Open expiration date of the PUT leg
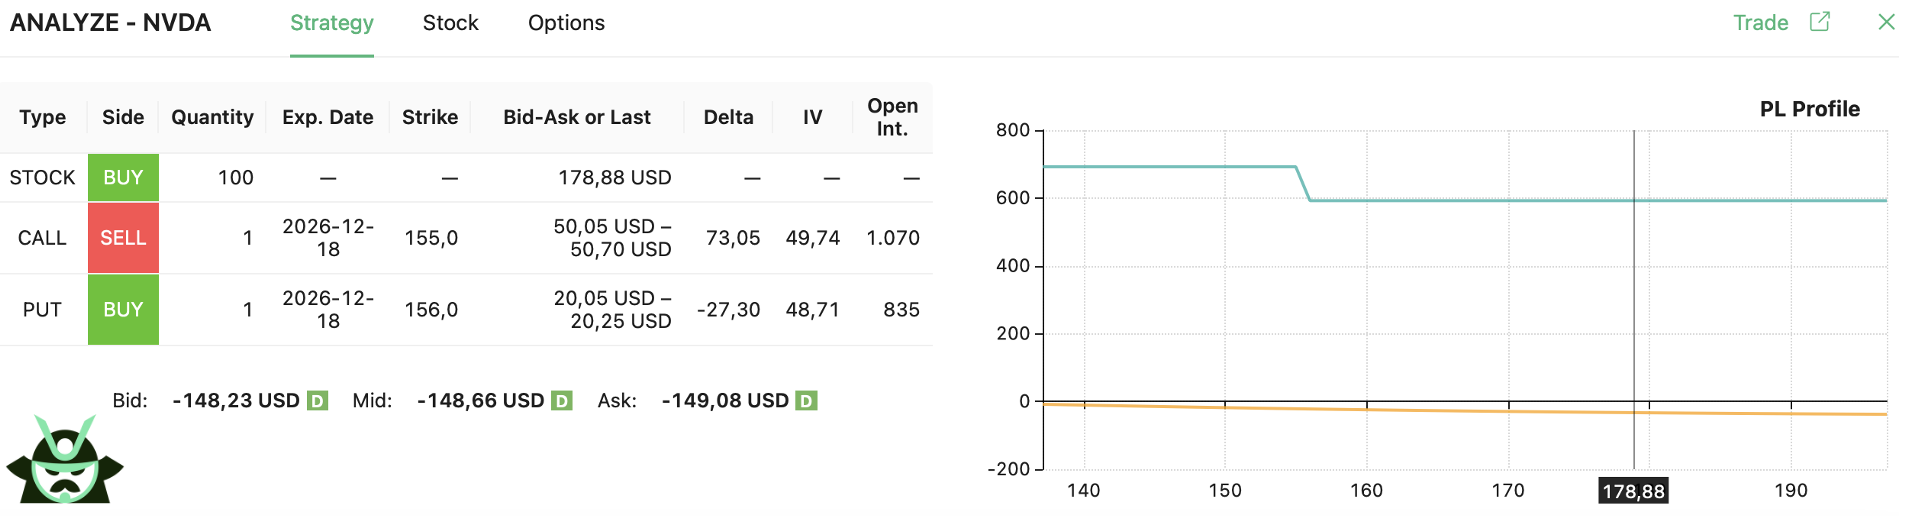1918x516 pixels. (x=328, y=310)
